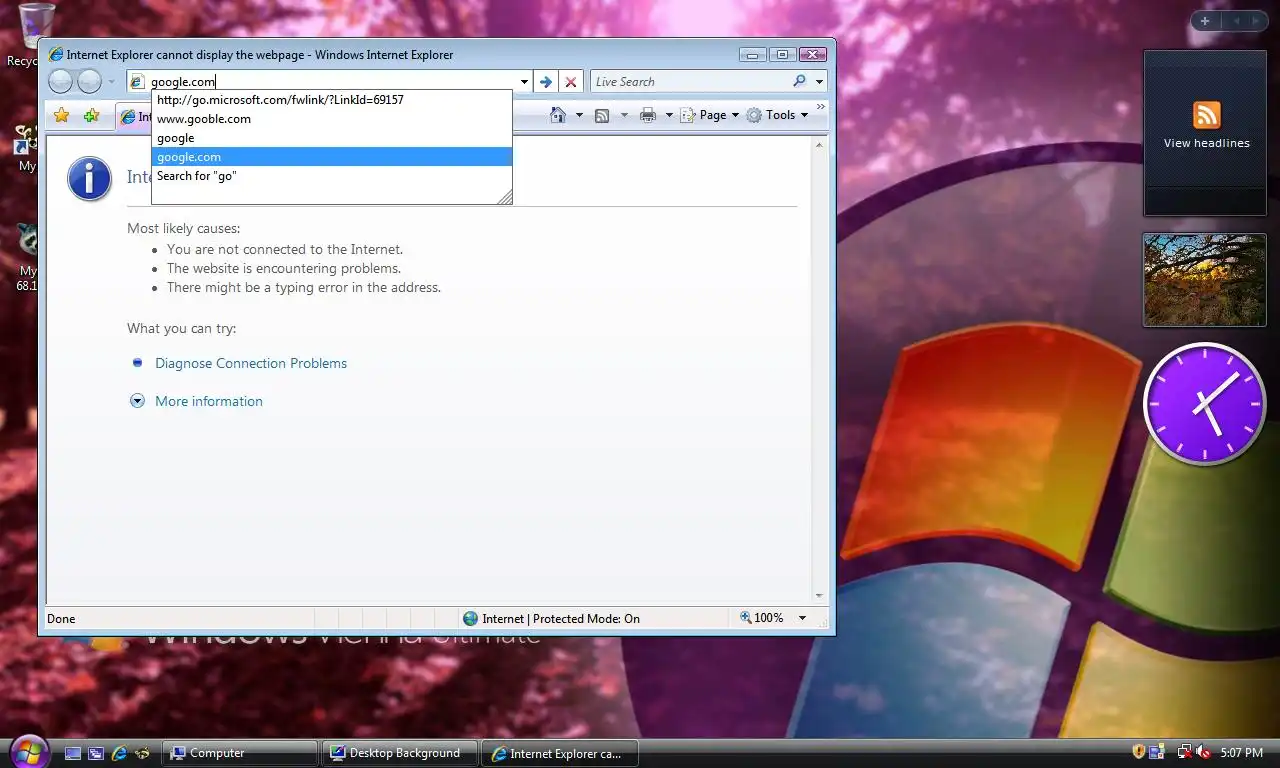Click View headlines in the feed gadget
Viewport: 1280px width, 768px height.
tap(1206, 143)
